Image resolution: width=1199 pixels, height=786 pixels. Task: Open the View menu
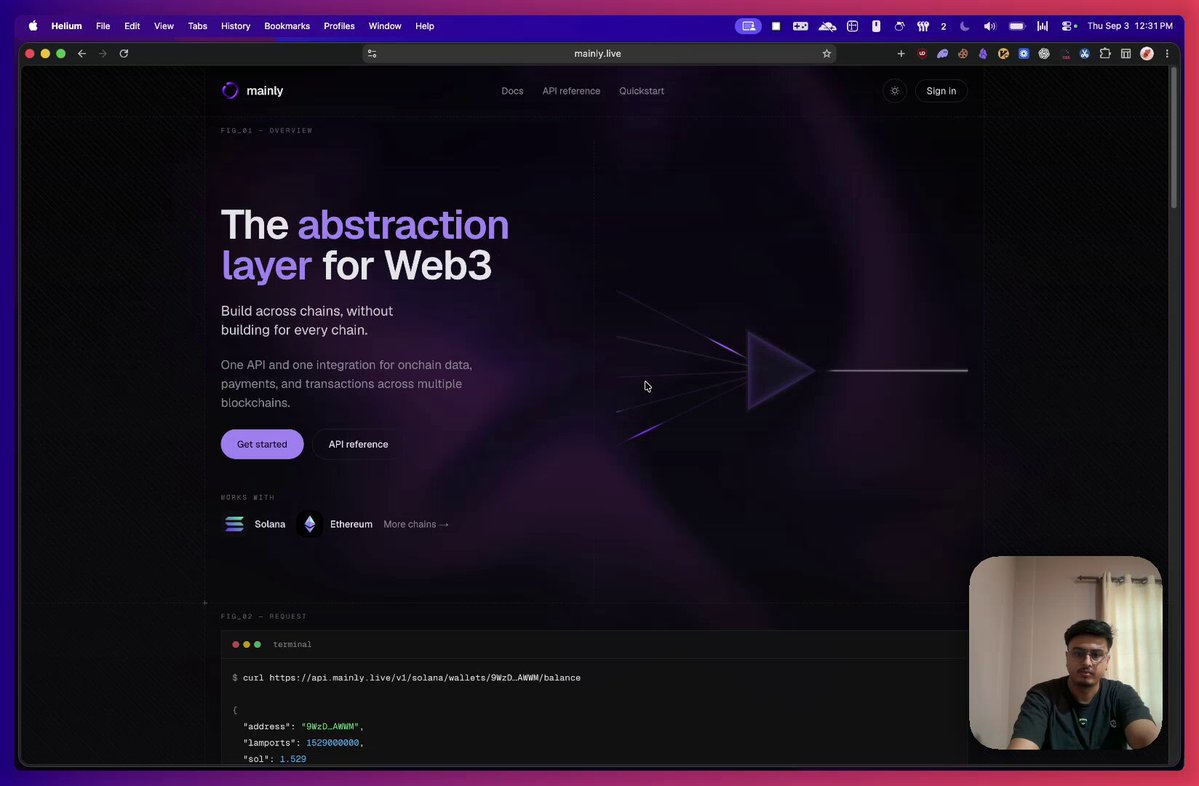[164, 26]
